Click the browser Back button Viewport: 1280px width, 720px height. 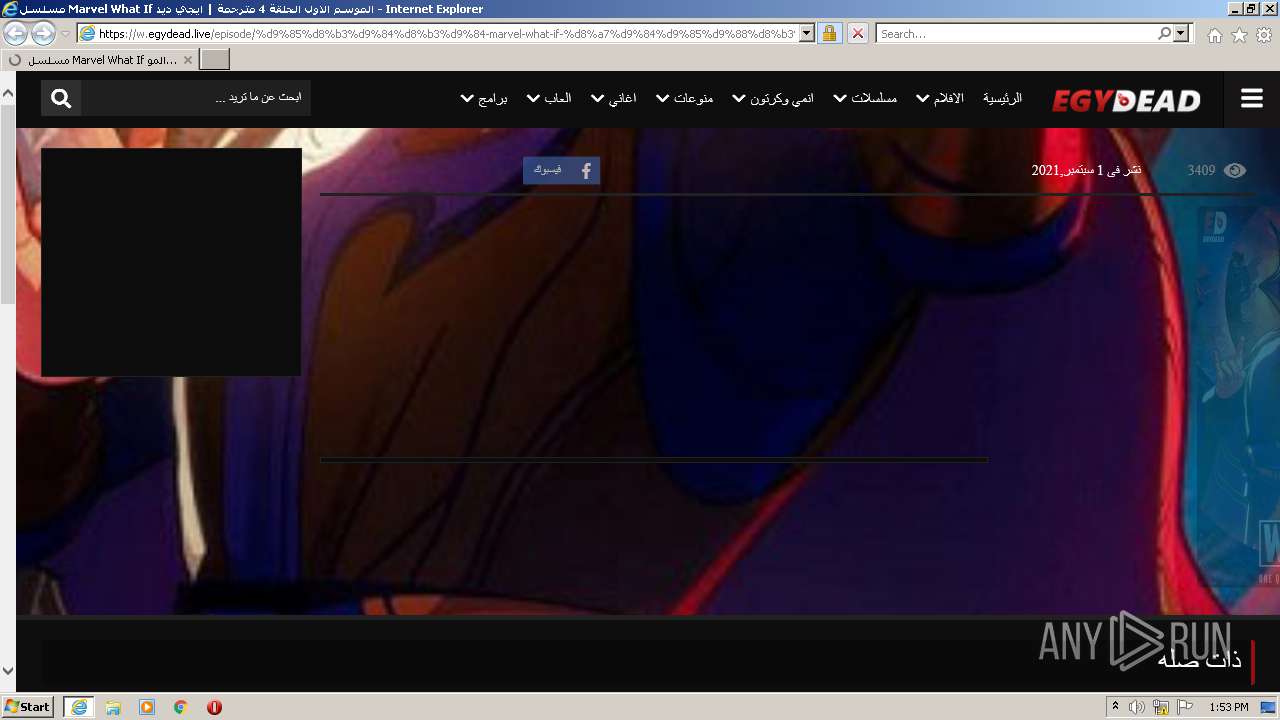tap(16, 34)
